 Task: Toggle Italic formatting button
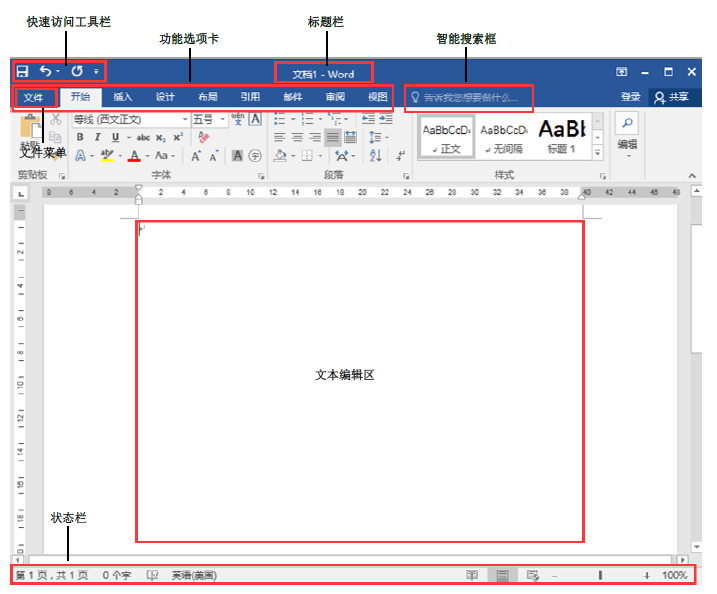pyautogui.click(x=97, y=137)
